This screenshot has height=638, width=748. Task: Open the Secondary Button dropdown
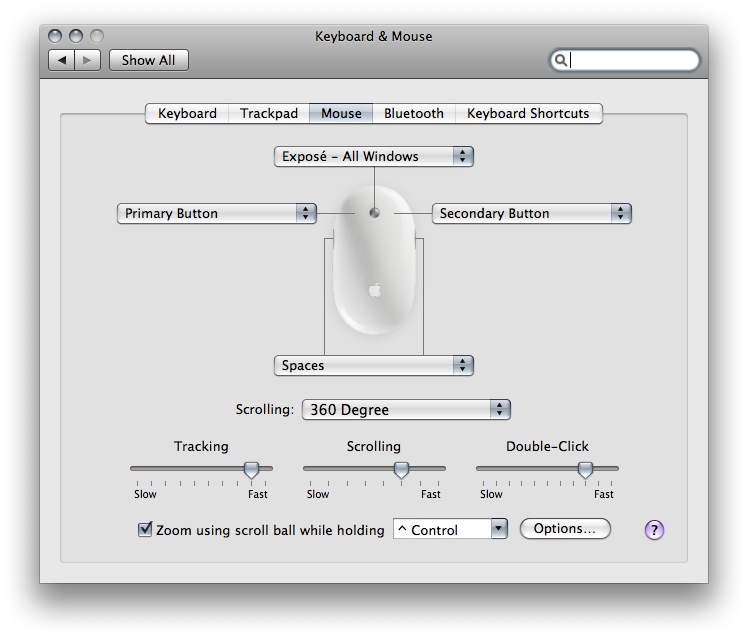pyautogui.click(x=531, y=213)
